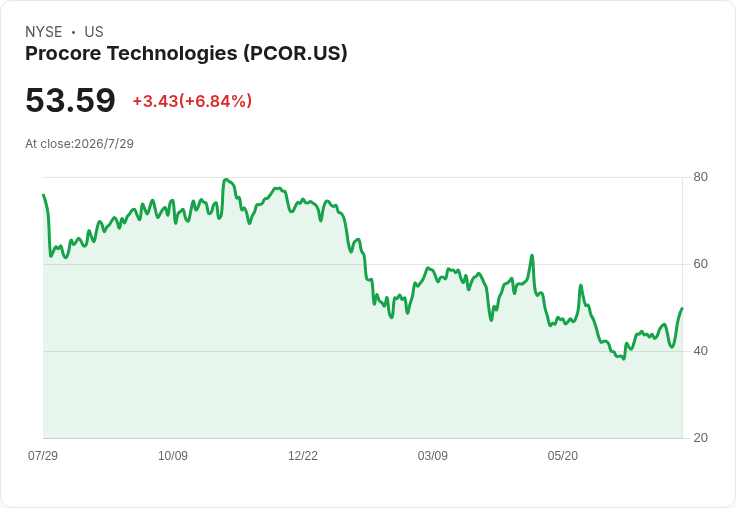Click the 10/09 x-axis date label

pos(173,455)
